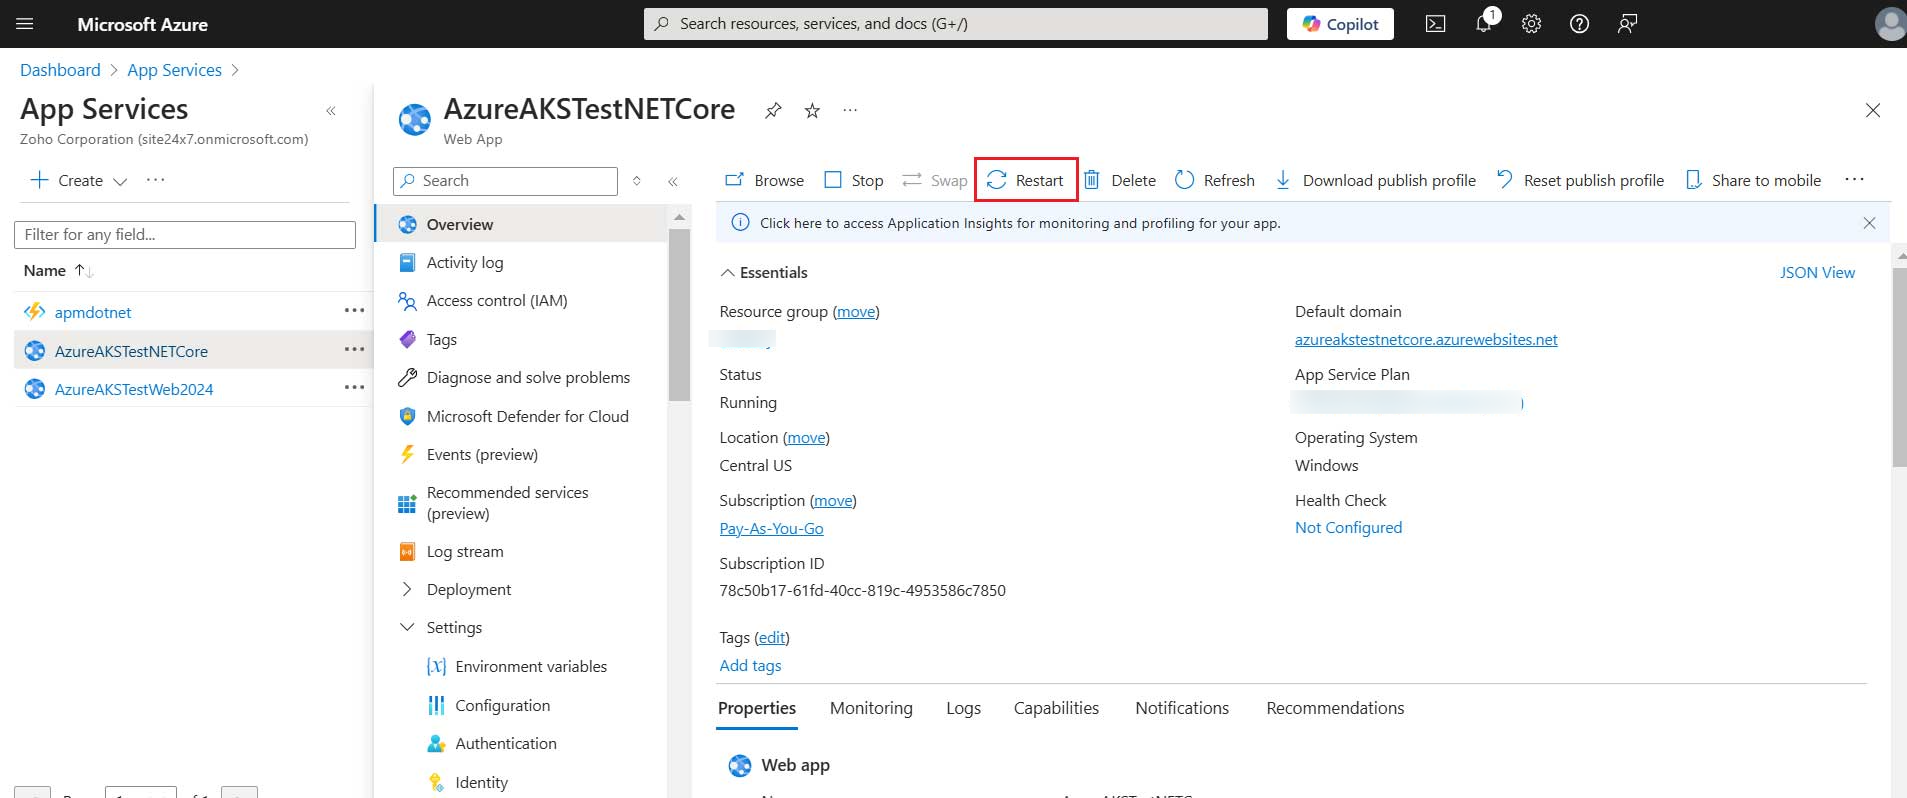
Task: Delete the web app
Action: point(1120,180)
